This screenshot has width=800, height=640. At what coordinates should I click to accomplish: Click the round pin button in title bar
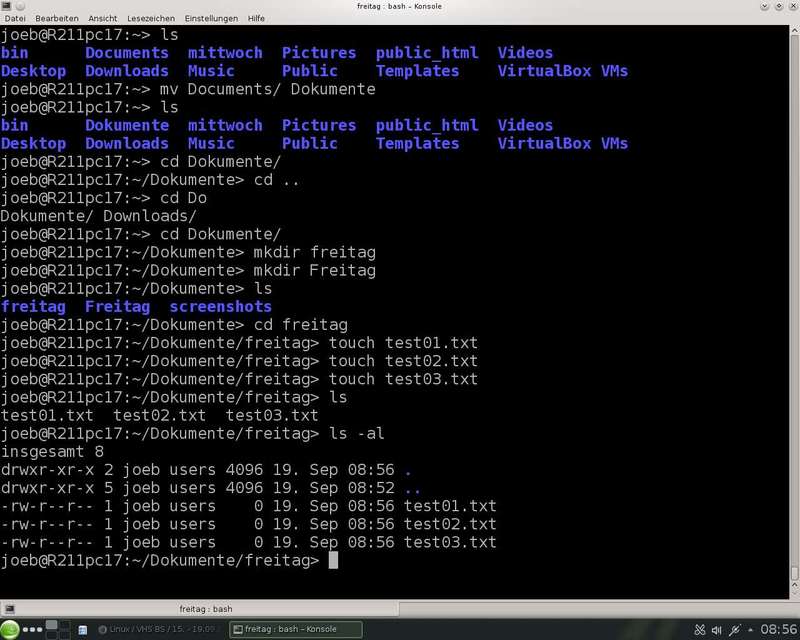tap(20, 6)
